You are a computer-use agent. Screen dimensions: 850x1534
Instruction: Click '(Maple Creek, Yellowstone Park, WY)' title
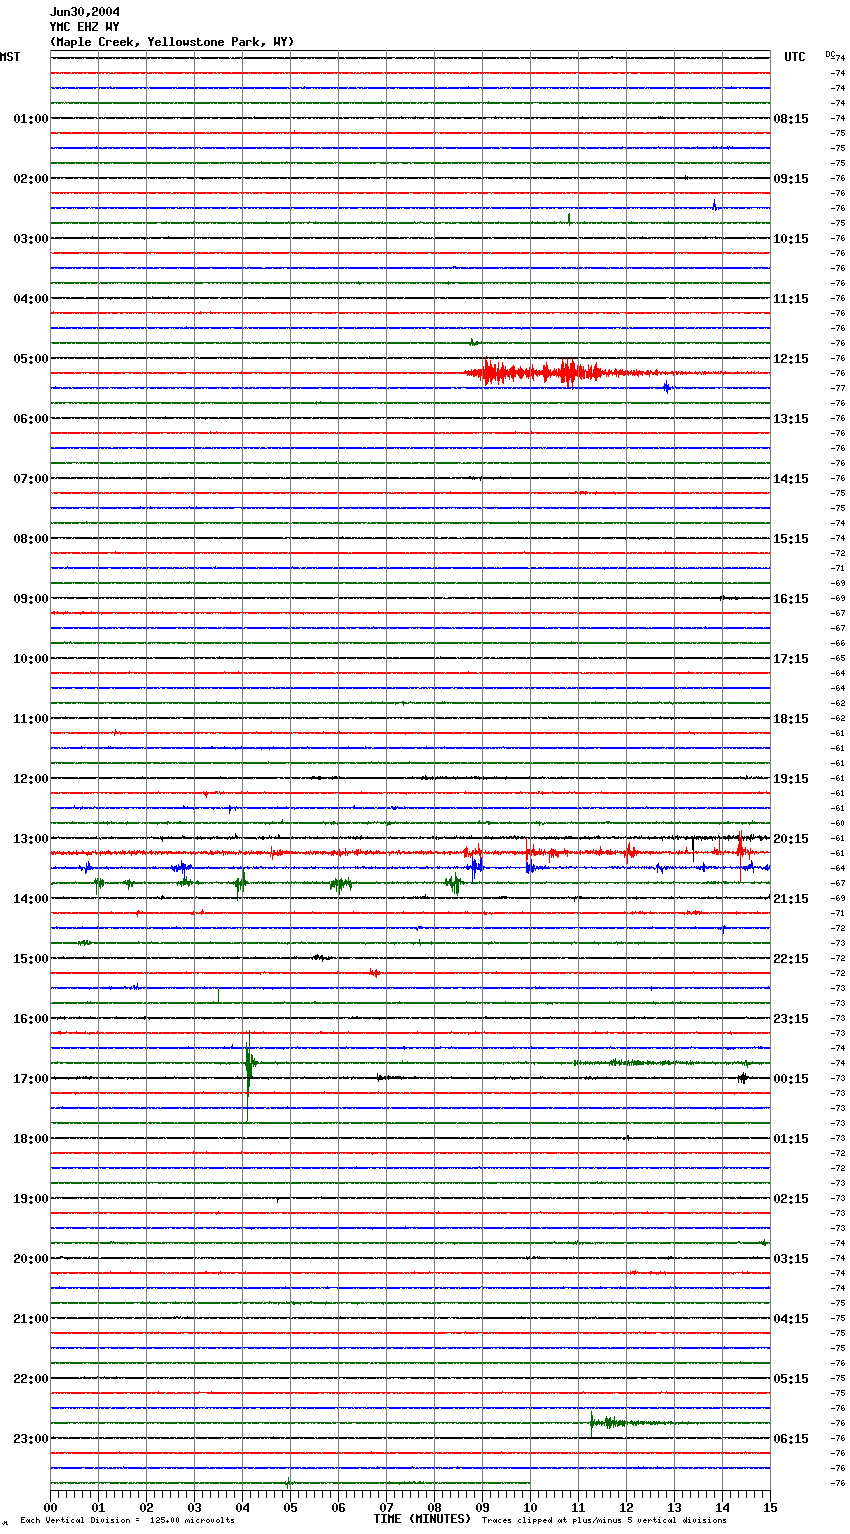(x=172, y=42)
